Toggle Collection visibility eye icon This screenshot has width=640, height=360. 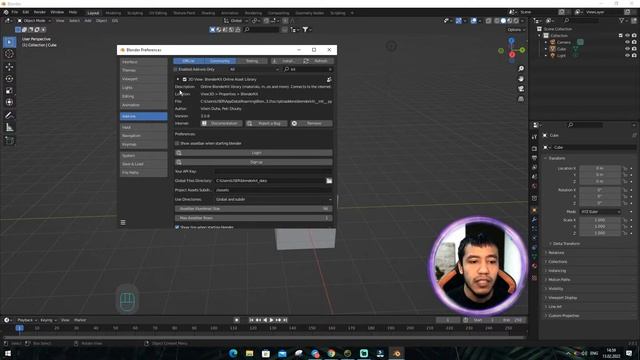pyautogui.click(x=627, y=36)
